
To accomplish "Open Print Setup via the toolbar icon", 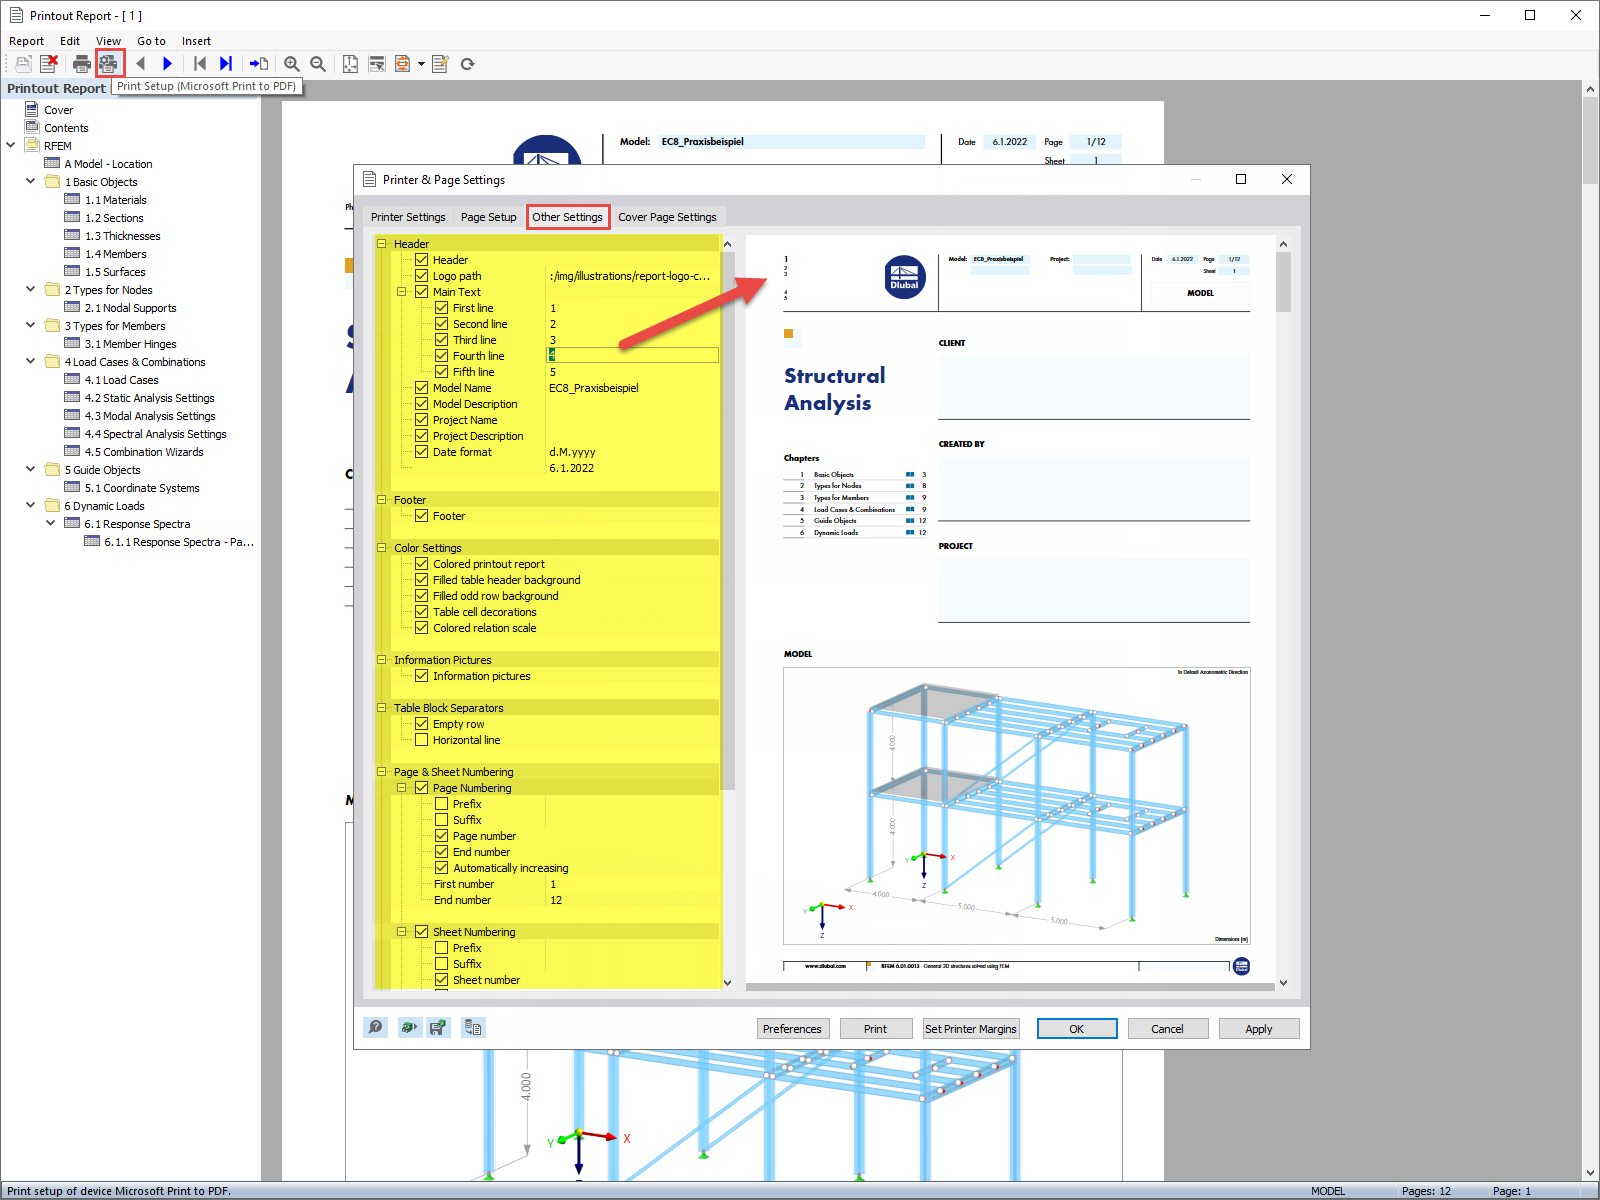I will pyautogui.click(x=109, y=63).
